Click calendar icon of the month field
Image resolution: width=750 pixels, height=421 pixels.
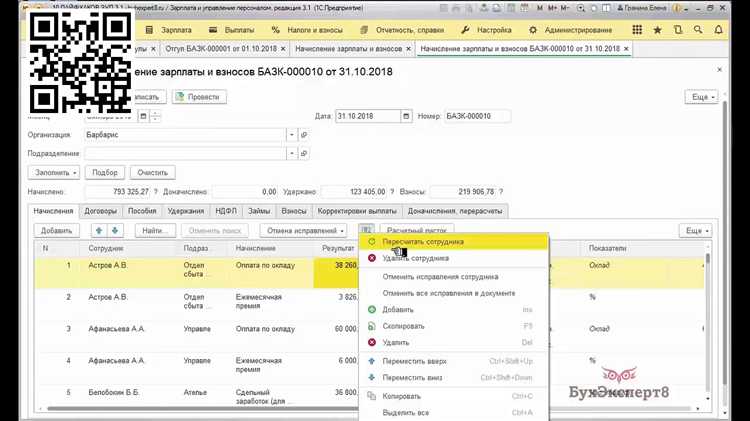click(x=143, y=116)
